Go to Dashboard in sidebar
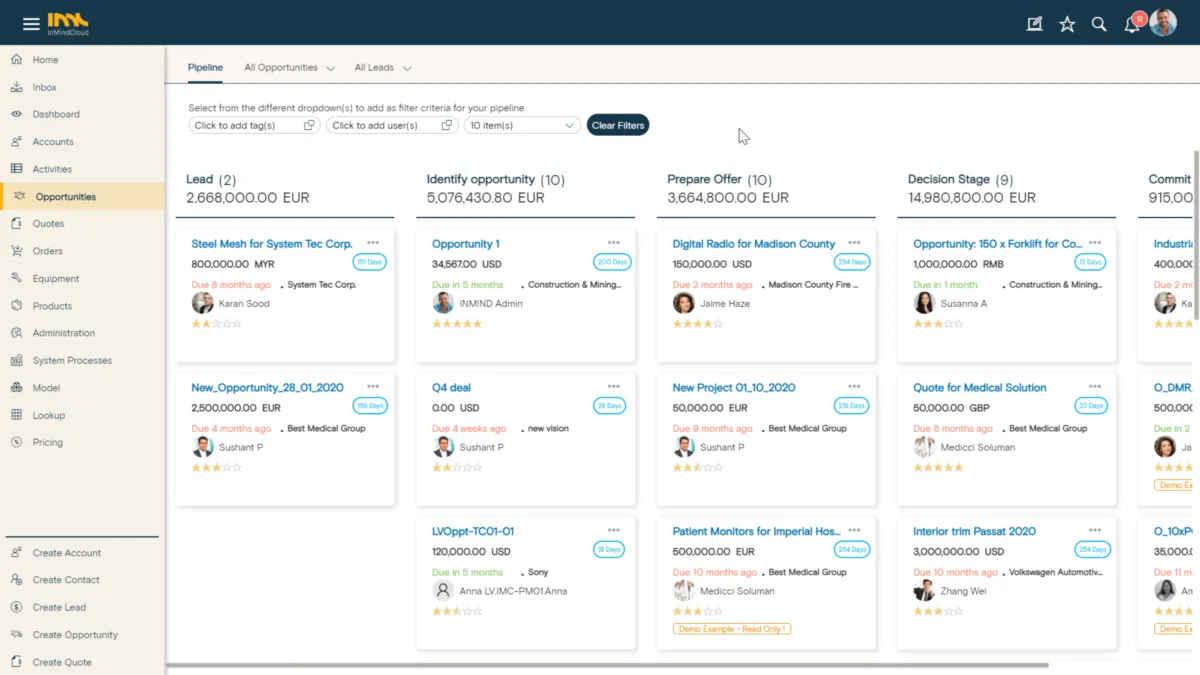The image size is (1200, 675). coord(56,114)
